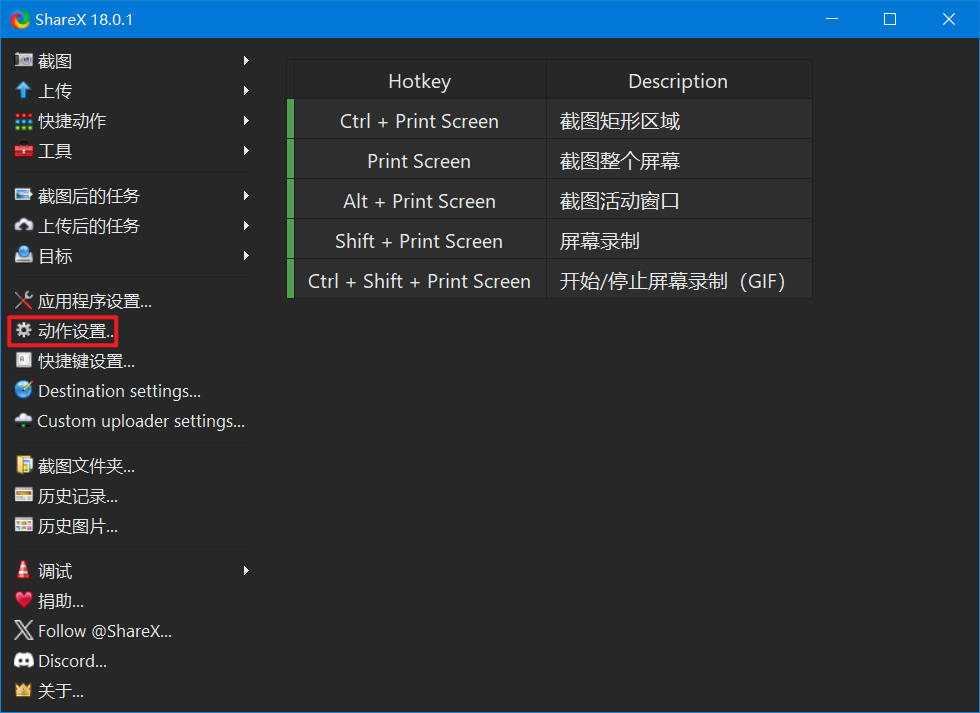Open 快捷键设置 menu item
This screenshot has width=980, height=713.
(x=86, y=361)
